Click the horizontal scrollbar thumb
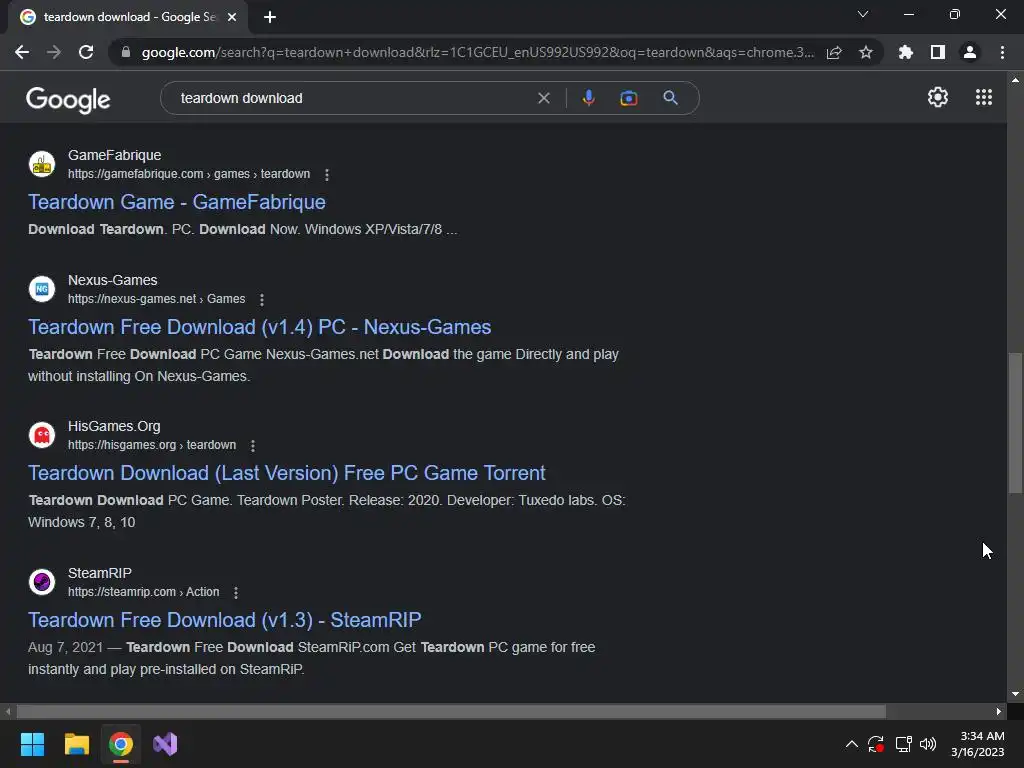 click(x=451, y=711)
